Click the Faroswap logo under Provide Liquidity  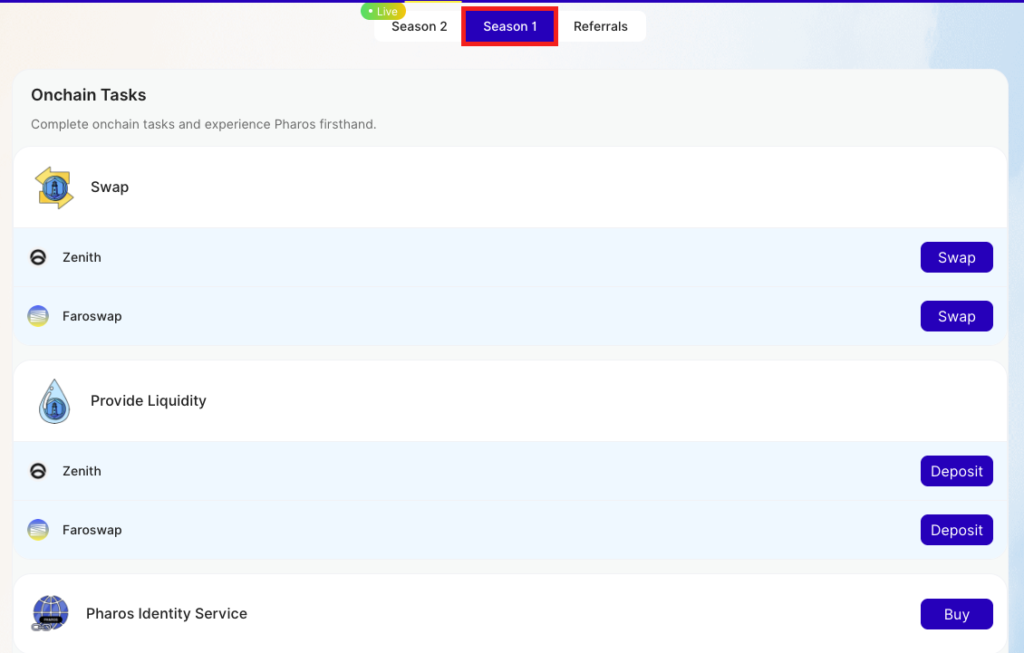coord(38,530)
